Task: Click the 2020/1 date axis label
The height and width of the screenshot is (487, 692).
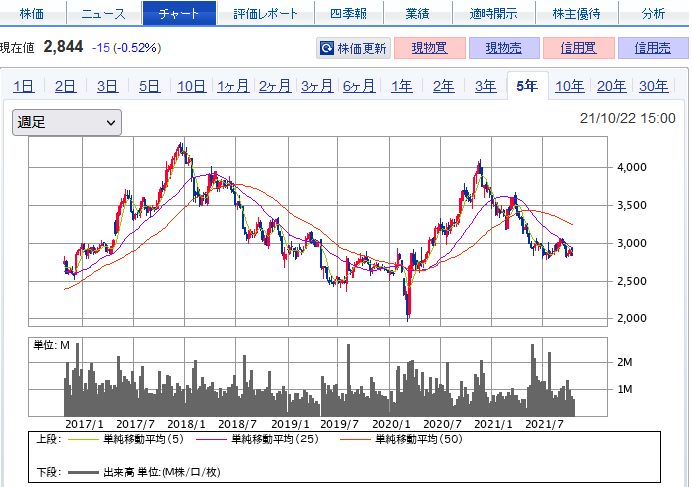Action: pyautogui.click(x=391, y=424)
